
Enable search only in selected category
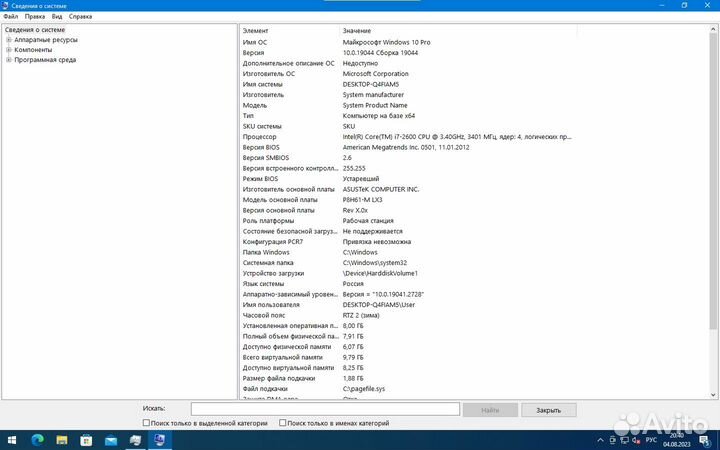(x=146, y=423)
